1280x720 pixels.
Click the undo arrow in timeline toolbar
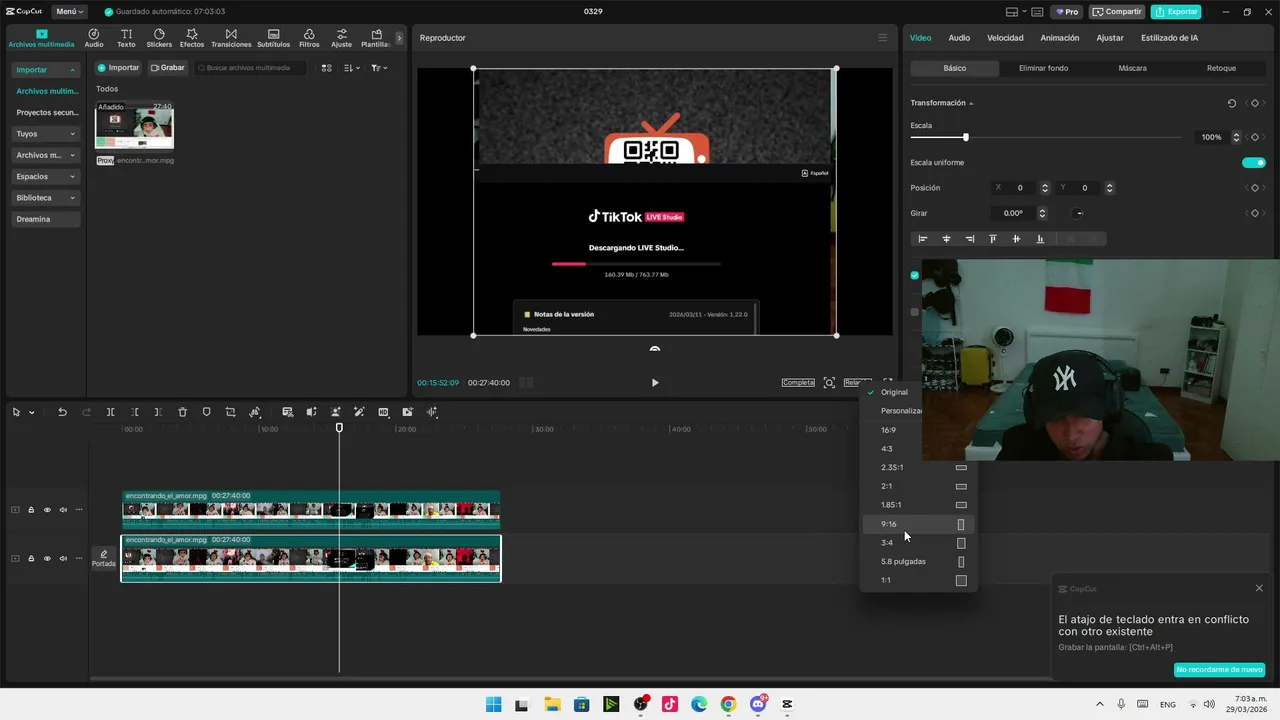pyautogui.click(x=62, y=412)
